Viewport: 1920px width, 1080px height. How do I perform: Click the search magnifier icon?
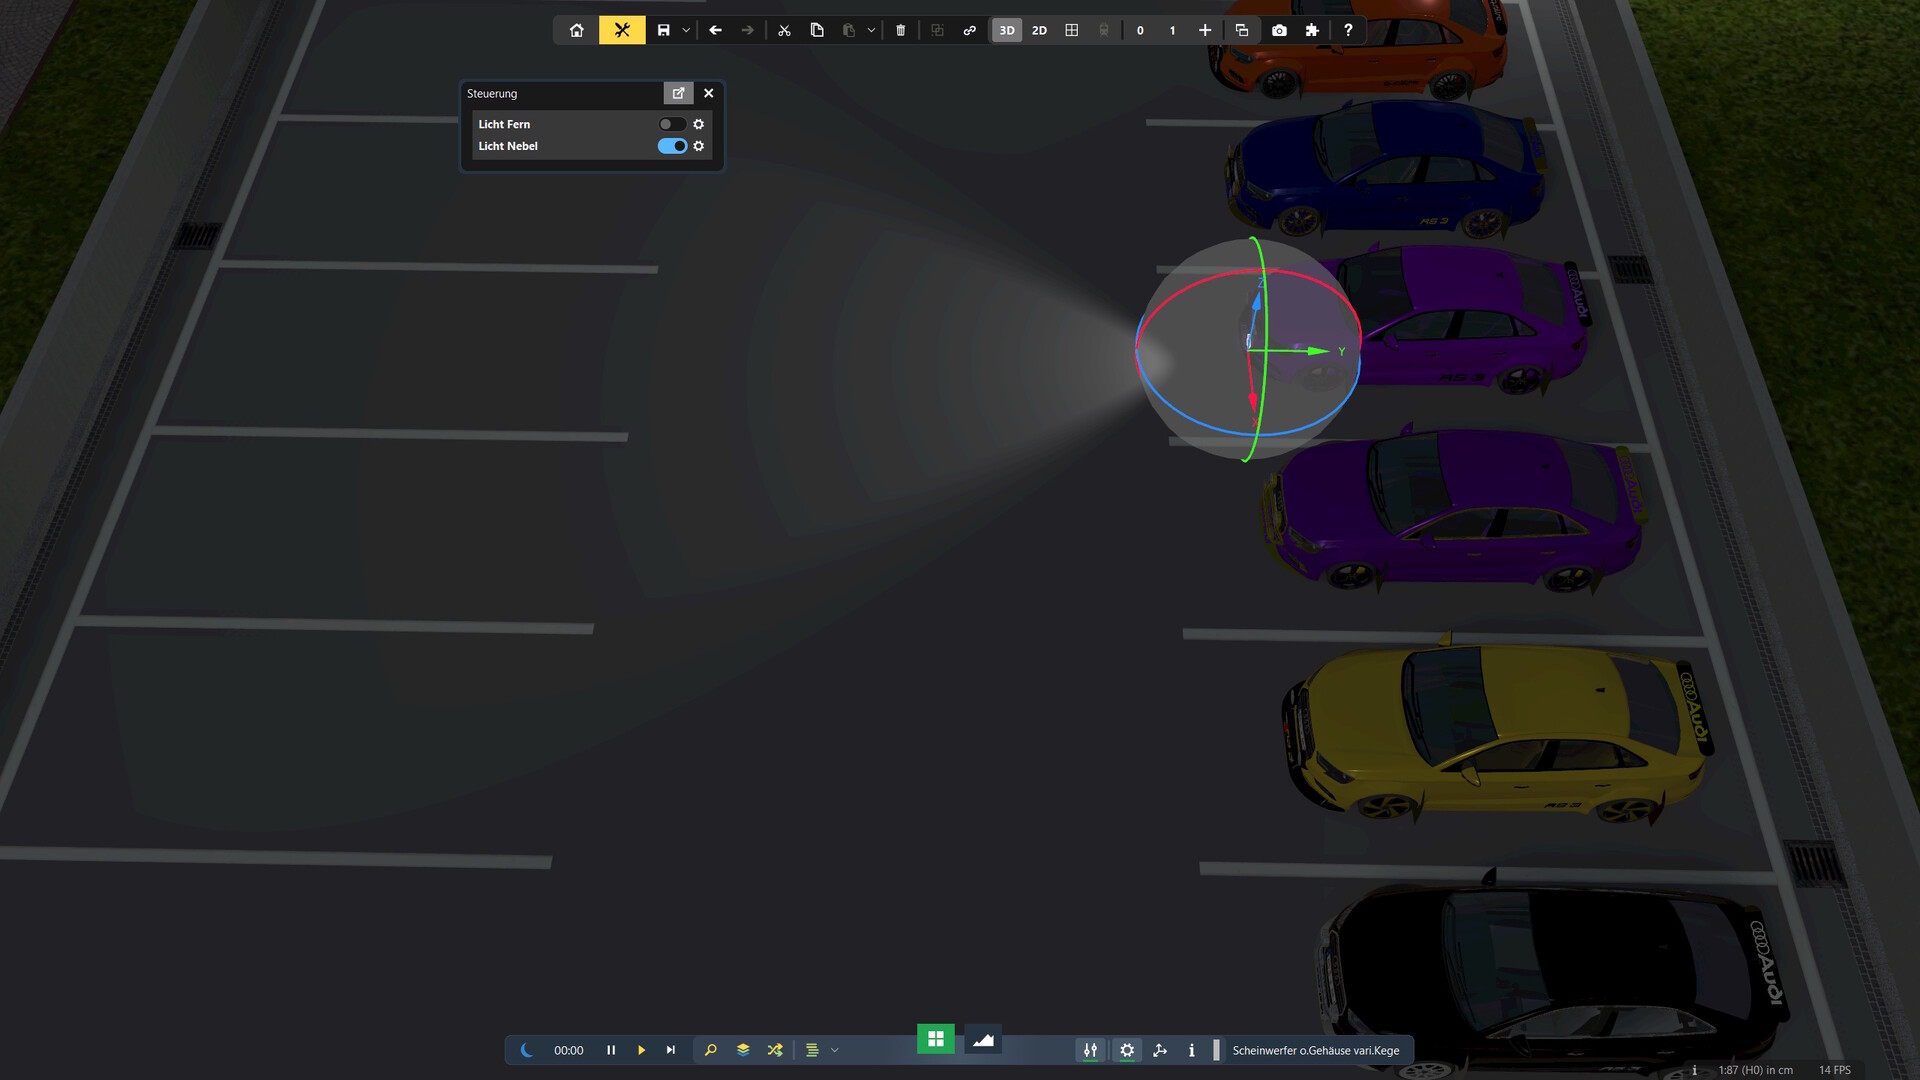[711, 1050]
